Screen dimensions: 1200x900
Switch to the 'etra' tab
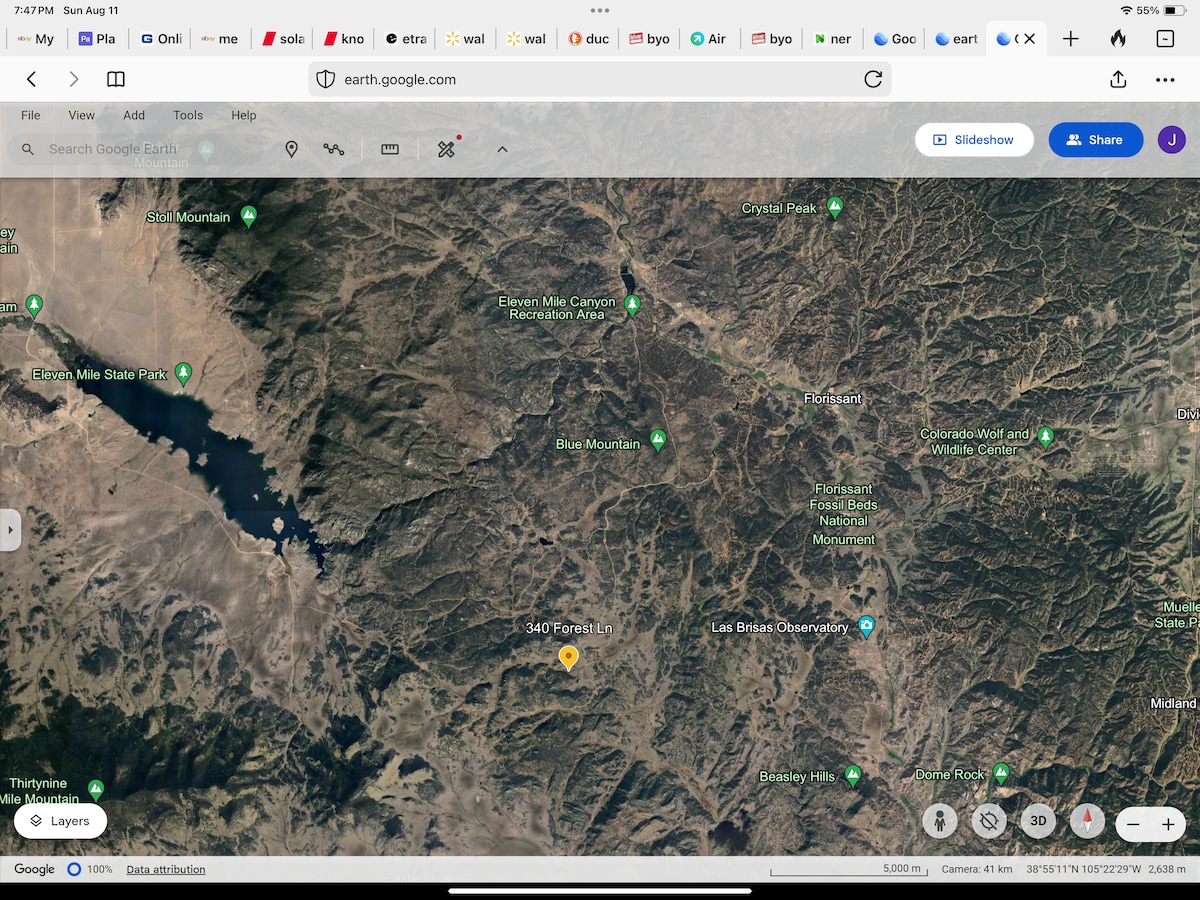405,39
